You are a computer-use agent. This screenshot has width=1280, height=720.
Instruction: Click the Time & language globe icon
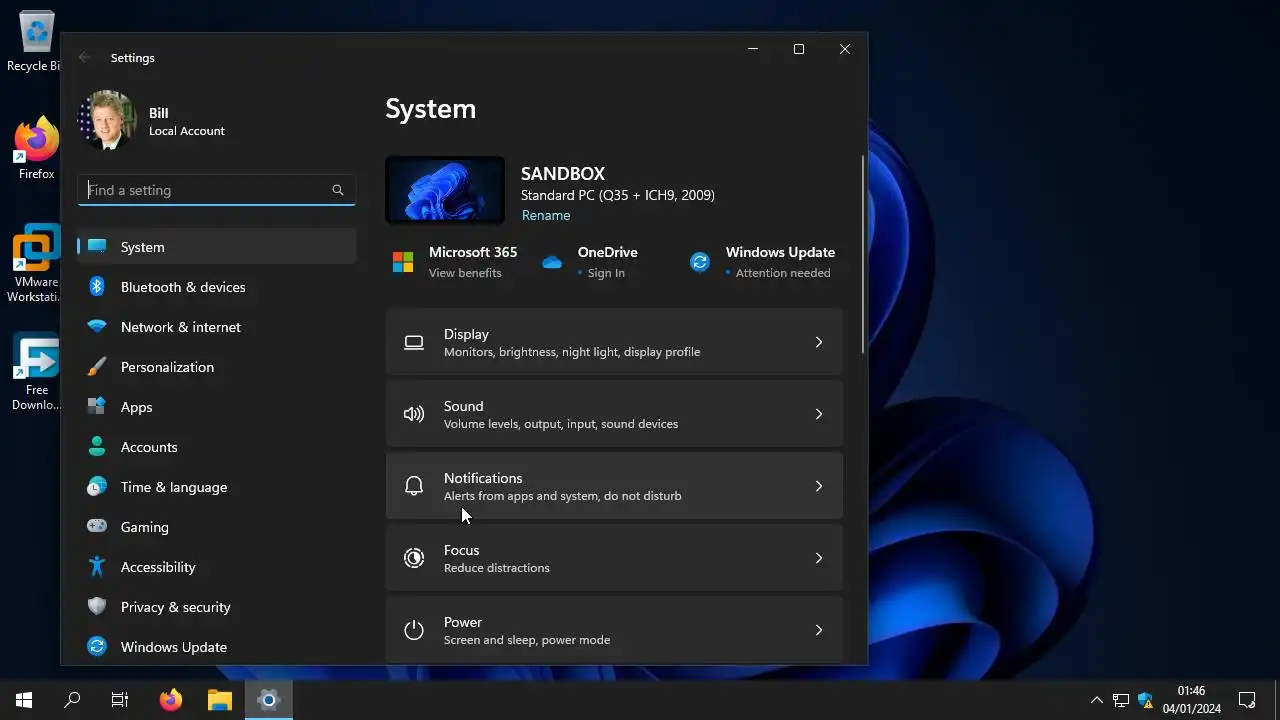(x=97, y=486)
